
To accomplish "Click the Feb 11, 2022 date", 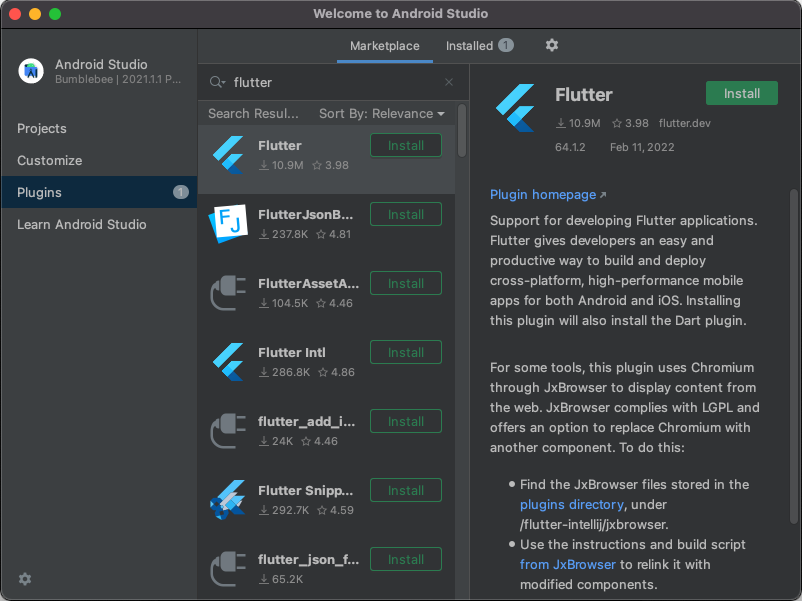I will point(642,147).
